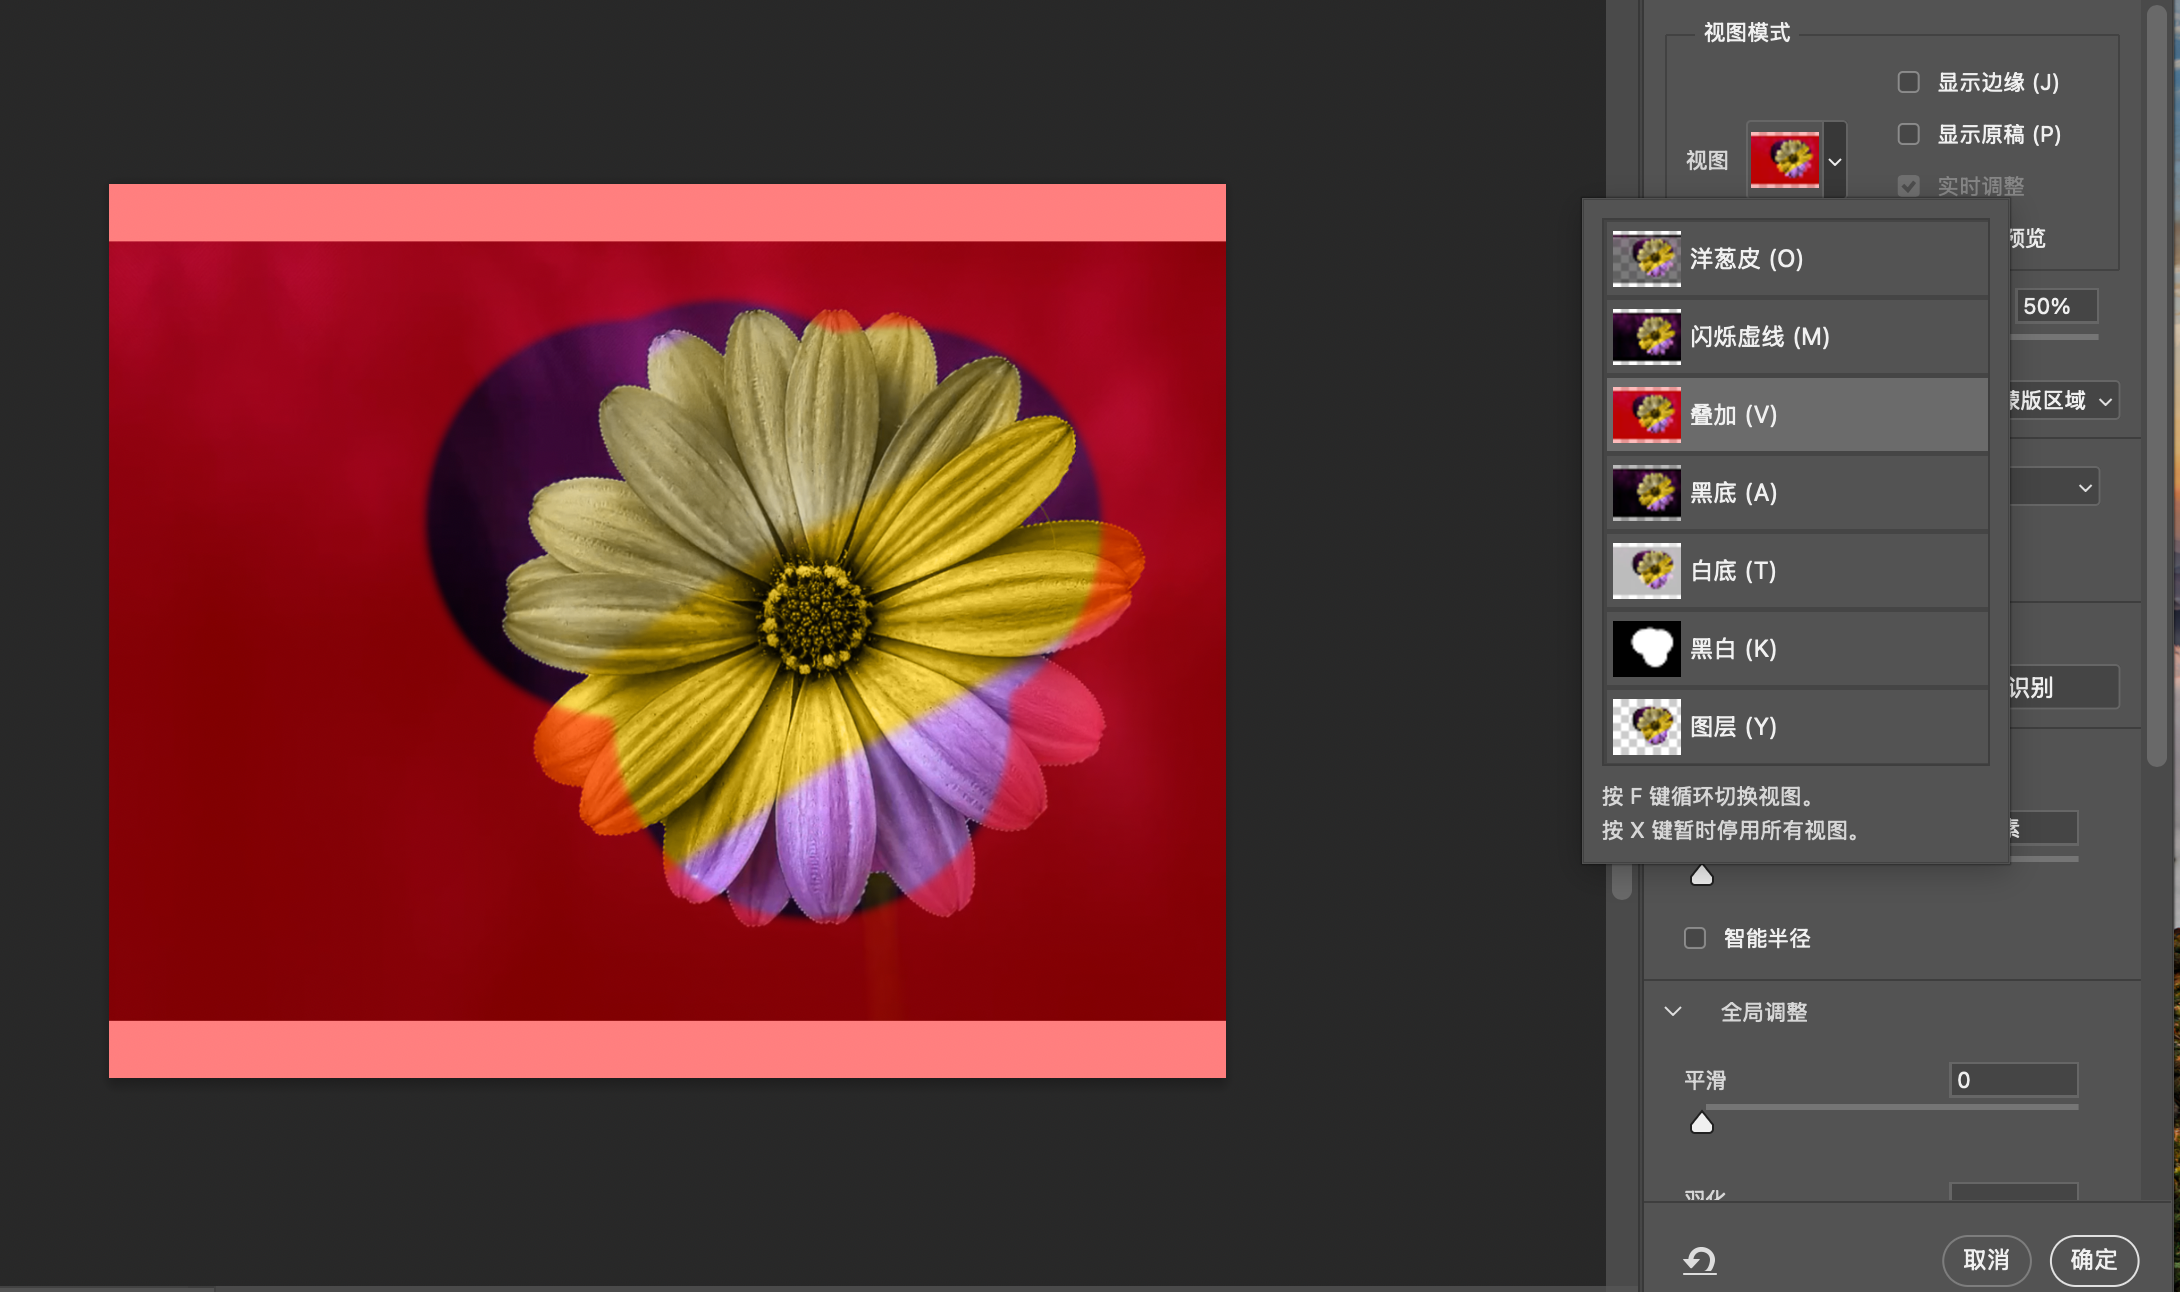Select the On Black (黑底) view icon
Image resolution: width=2180 pixels, height=1292 pixels.
click(x=1646, y=493)
